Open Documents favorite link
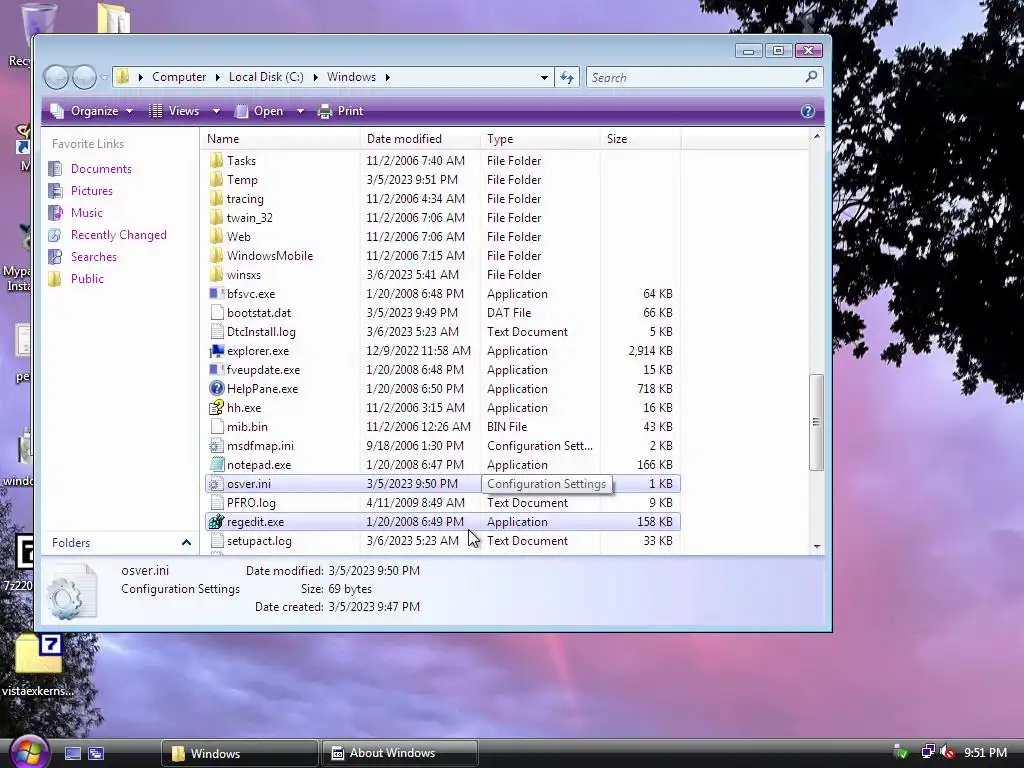This screenshot has height=768, width=1024. click(101, 168)
